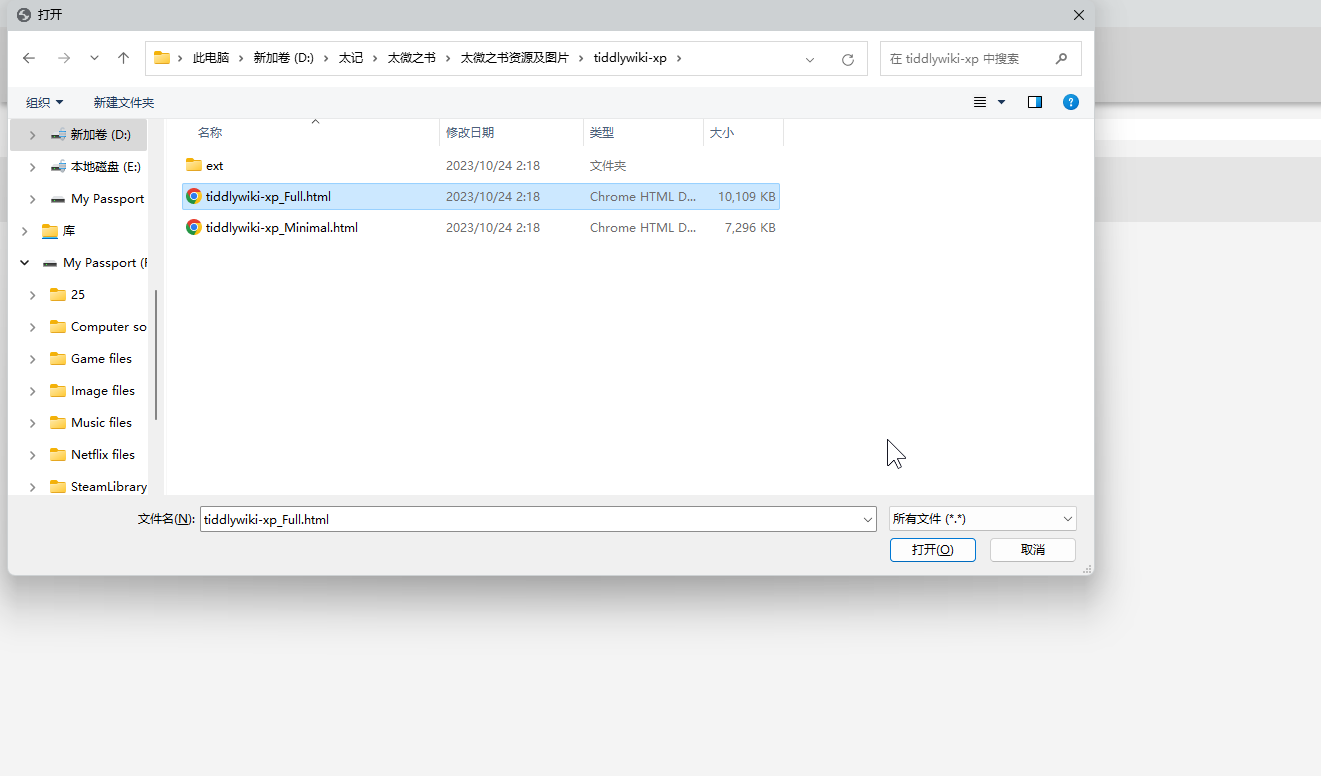Select Image files folder
Viewport: 1321px width, 776px height.
(103, 391)
